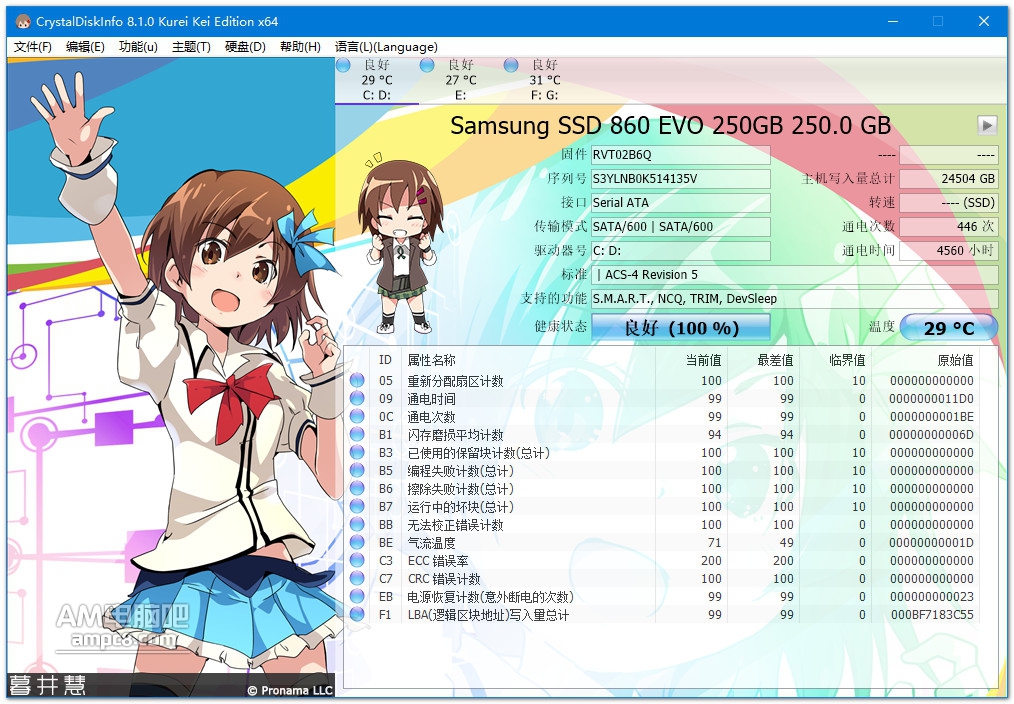Click status orb for E: disk
The width and height of the screenshot is (1014, 704).
click(427, 65)
